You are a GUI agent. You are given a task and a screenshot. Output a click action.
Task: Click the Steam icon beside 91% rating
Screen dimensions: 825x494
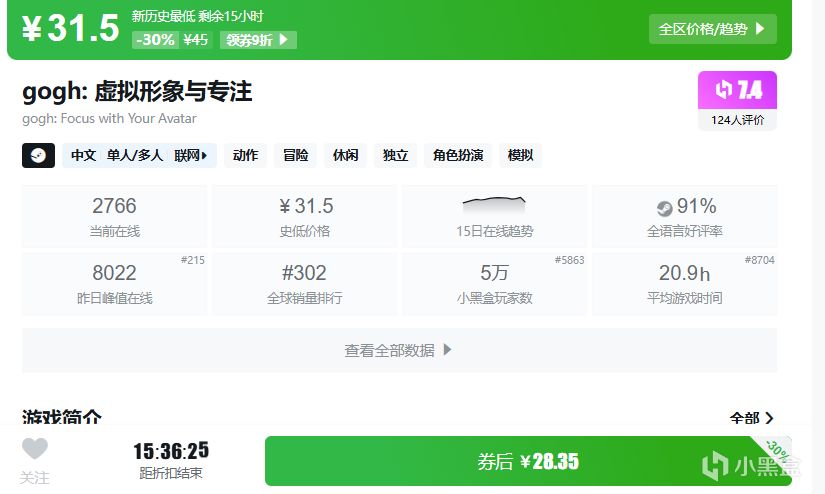665,208
